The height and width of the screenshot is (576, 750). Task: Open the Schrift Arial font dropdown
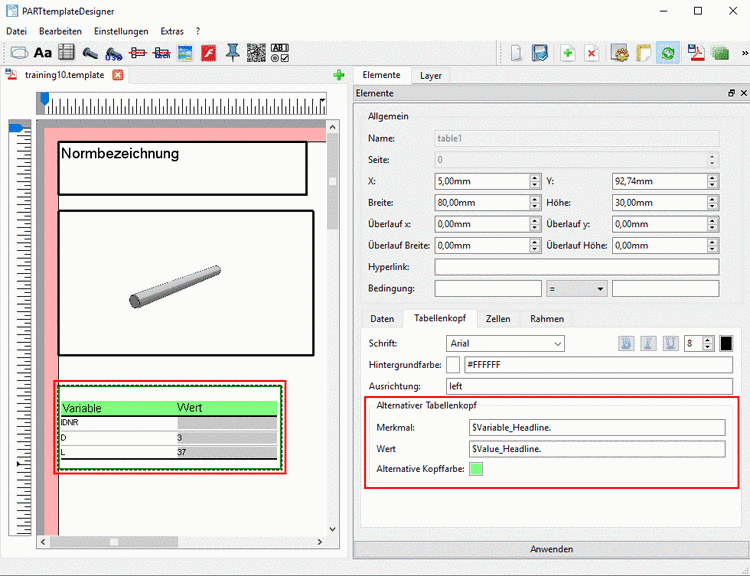tap(505, 343)
